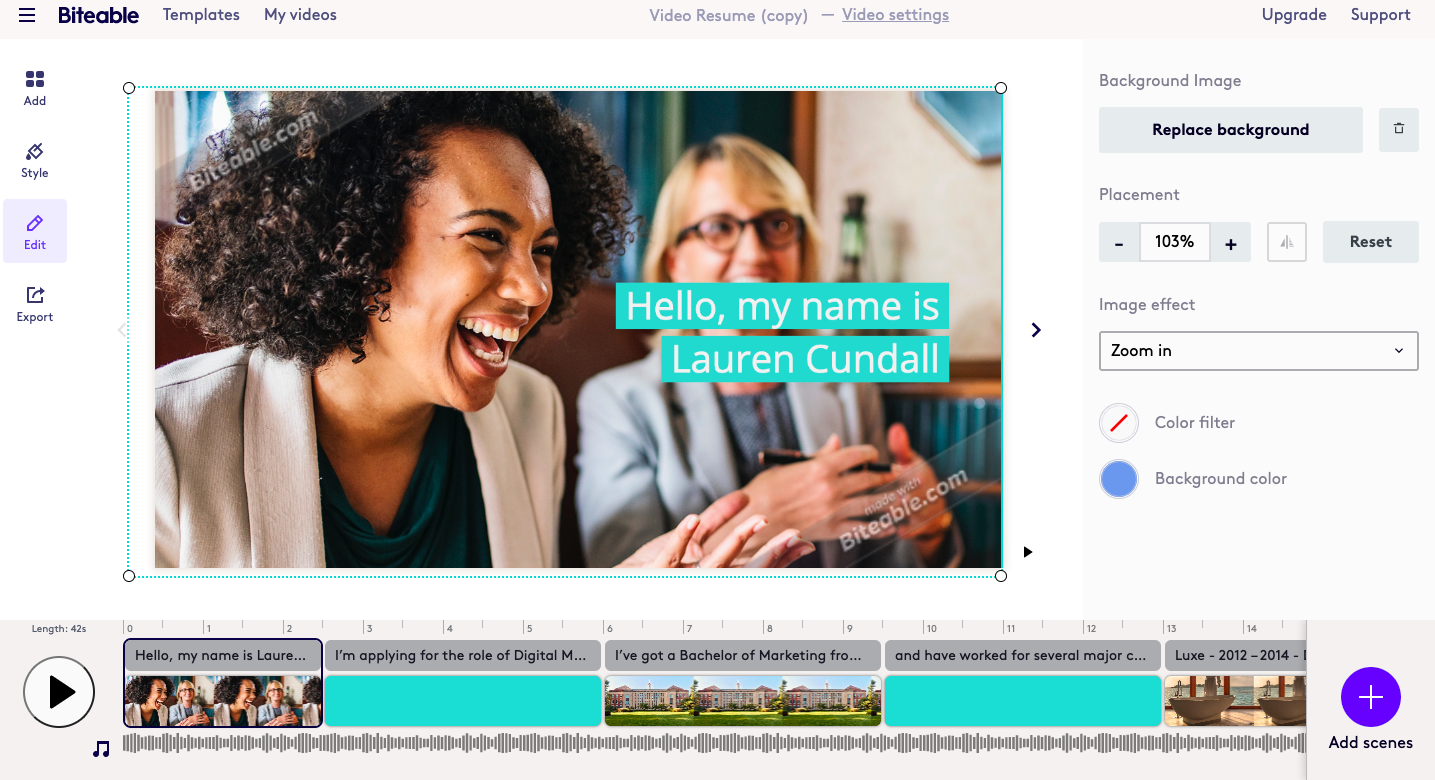Increase placement zoom with plus button
This screenshot has height=780, width=1435.
click(1231, 243)
